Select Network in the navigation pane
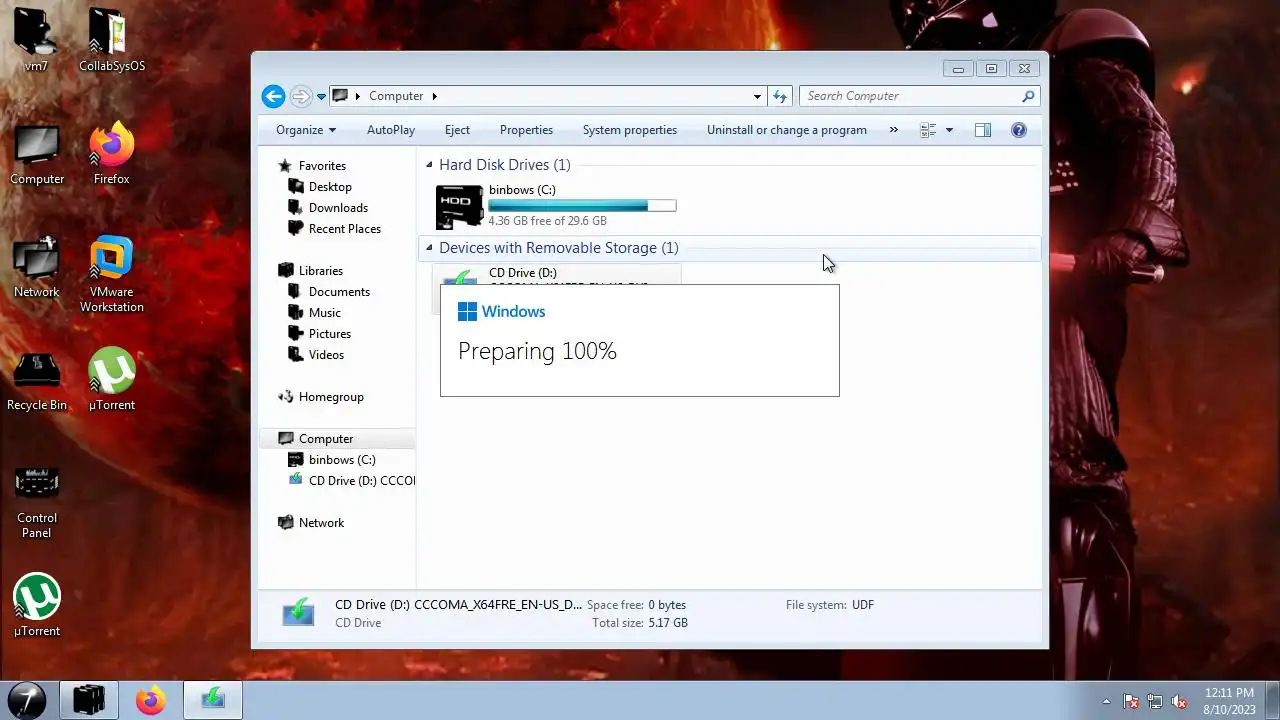 321,523
